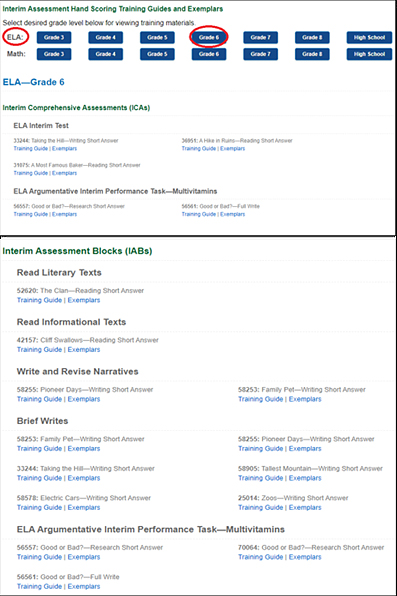397x596 pixels.
Task: Click 'Interim Comprehensive Assessments (ICAs)' heading
Action: click(x=76, y=108)
